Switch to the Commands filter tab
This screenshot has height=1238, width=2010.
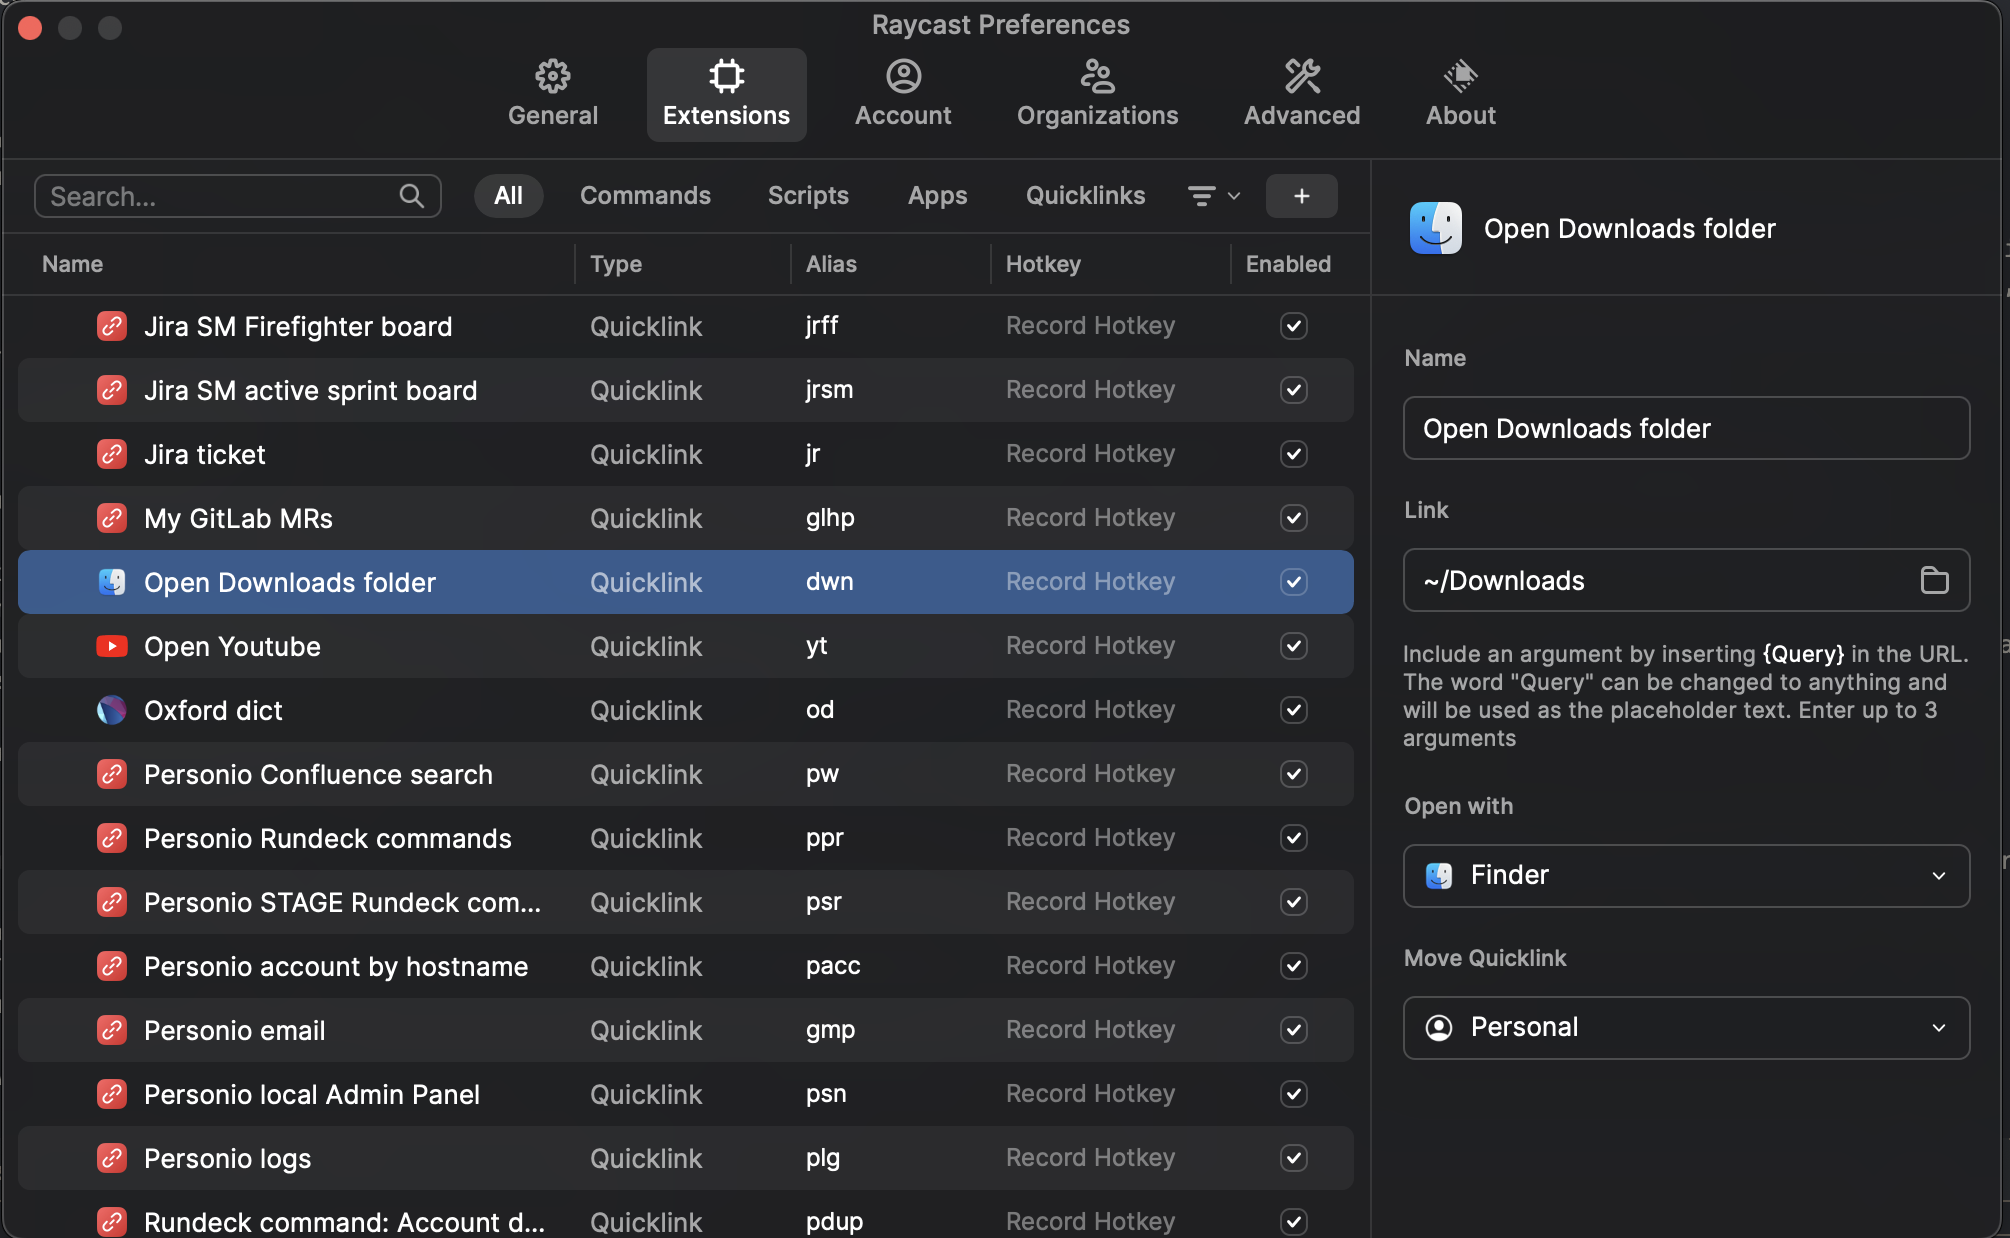click(x=645, y=196)
